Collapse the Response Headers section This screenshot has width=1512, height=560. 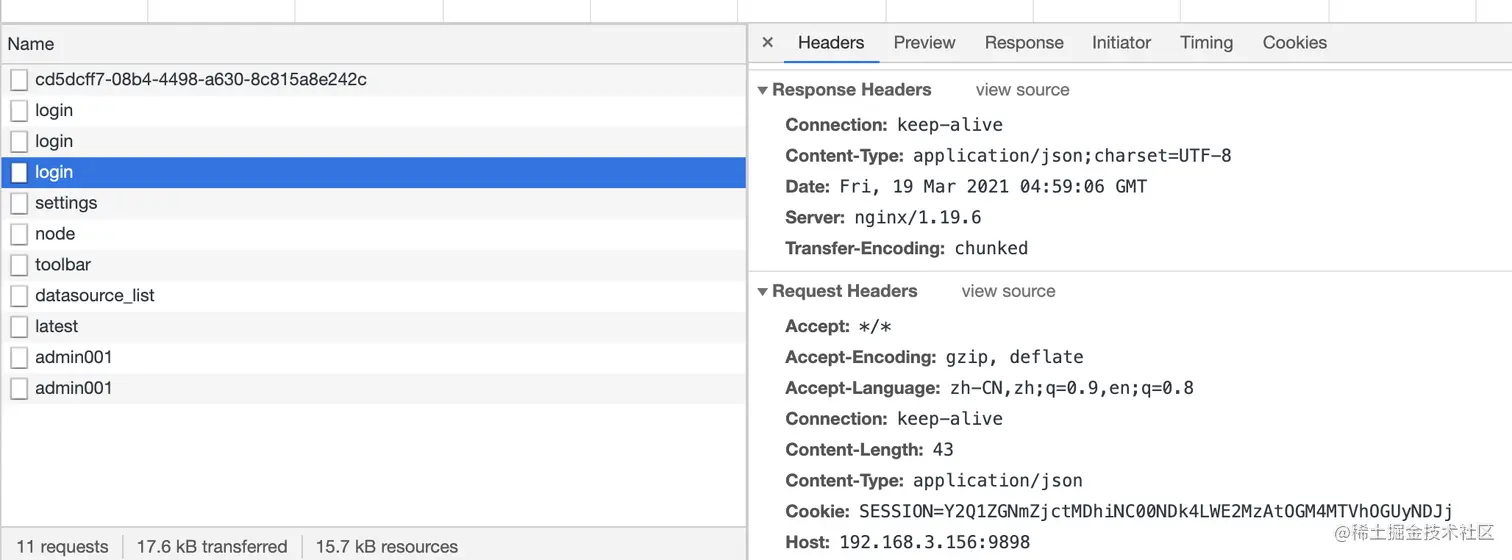(x=763, y=90)
